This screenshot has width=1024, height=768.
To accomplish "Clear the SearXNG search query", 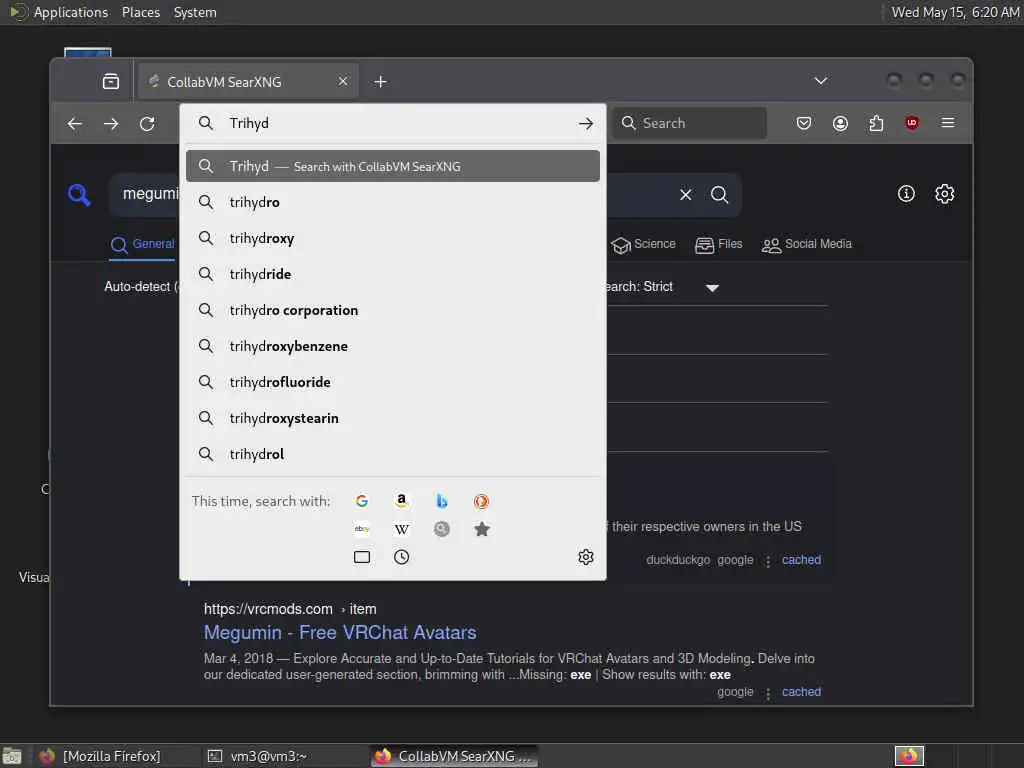I will pos(686,195).
